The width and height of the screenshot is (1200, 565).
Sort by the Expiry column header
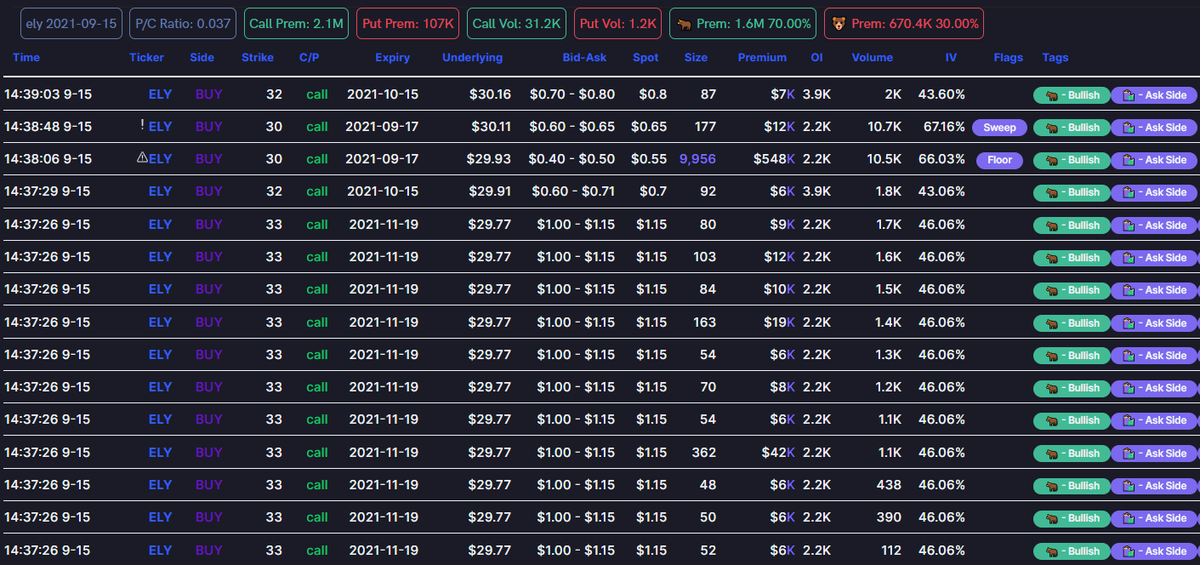coord(393,58)
